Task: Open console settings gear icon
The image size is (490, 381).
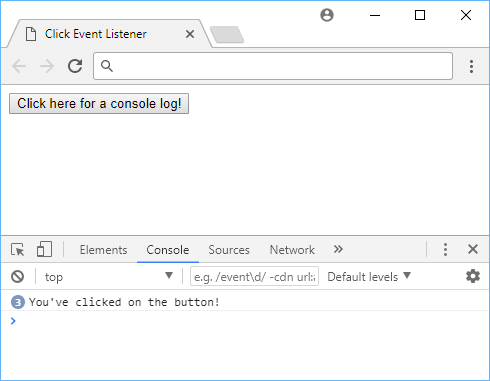Action: click(x=473, y=276)
